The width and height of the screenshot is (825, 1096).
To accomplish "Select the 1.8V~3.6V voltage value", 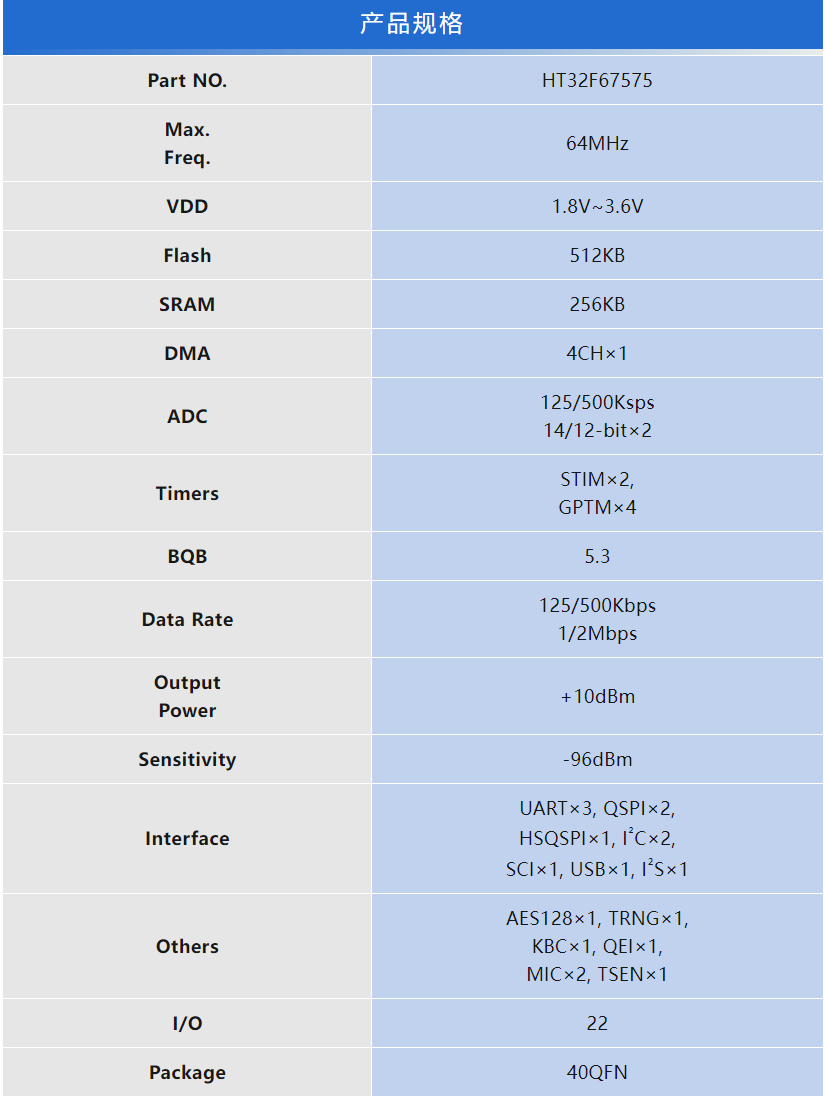I will coord(597,207).
